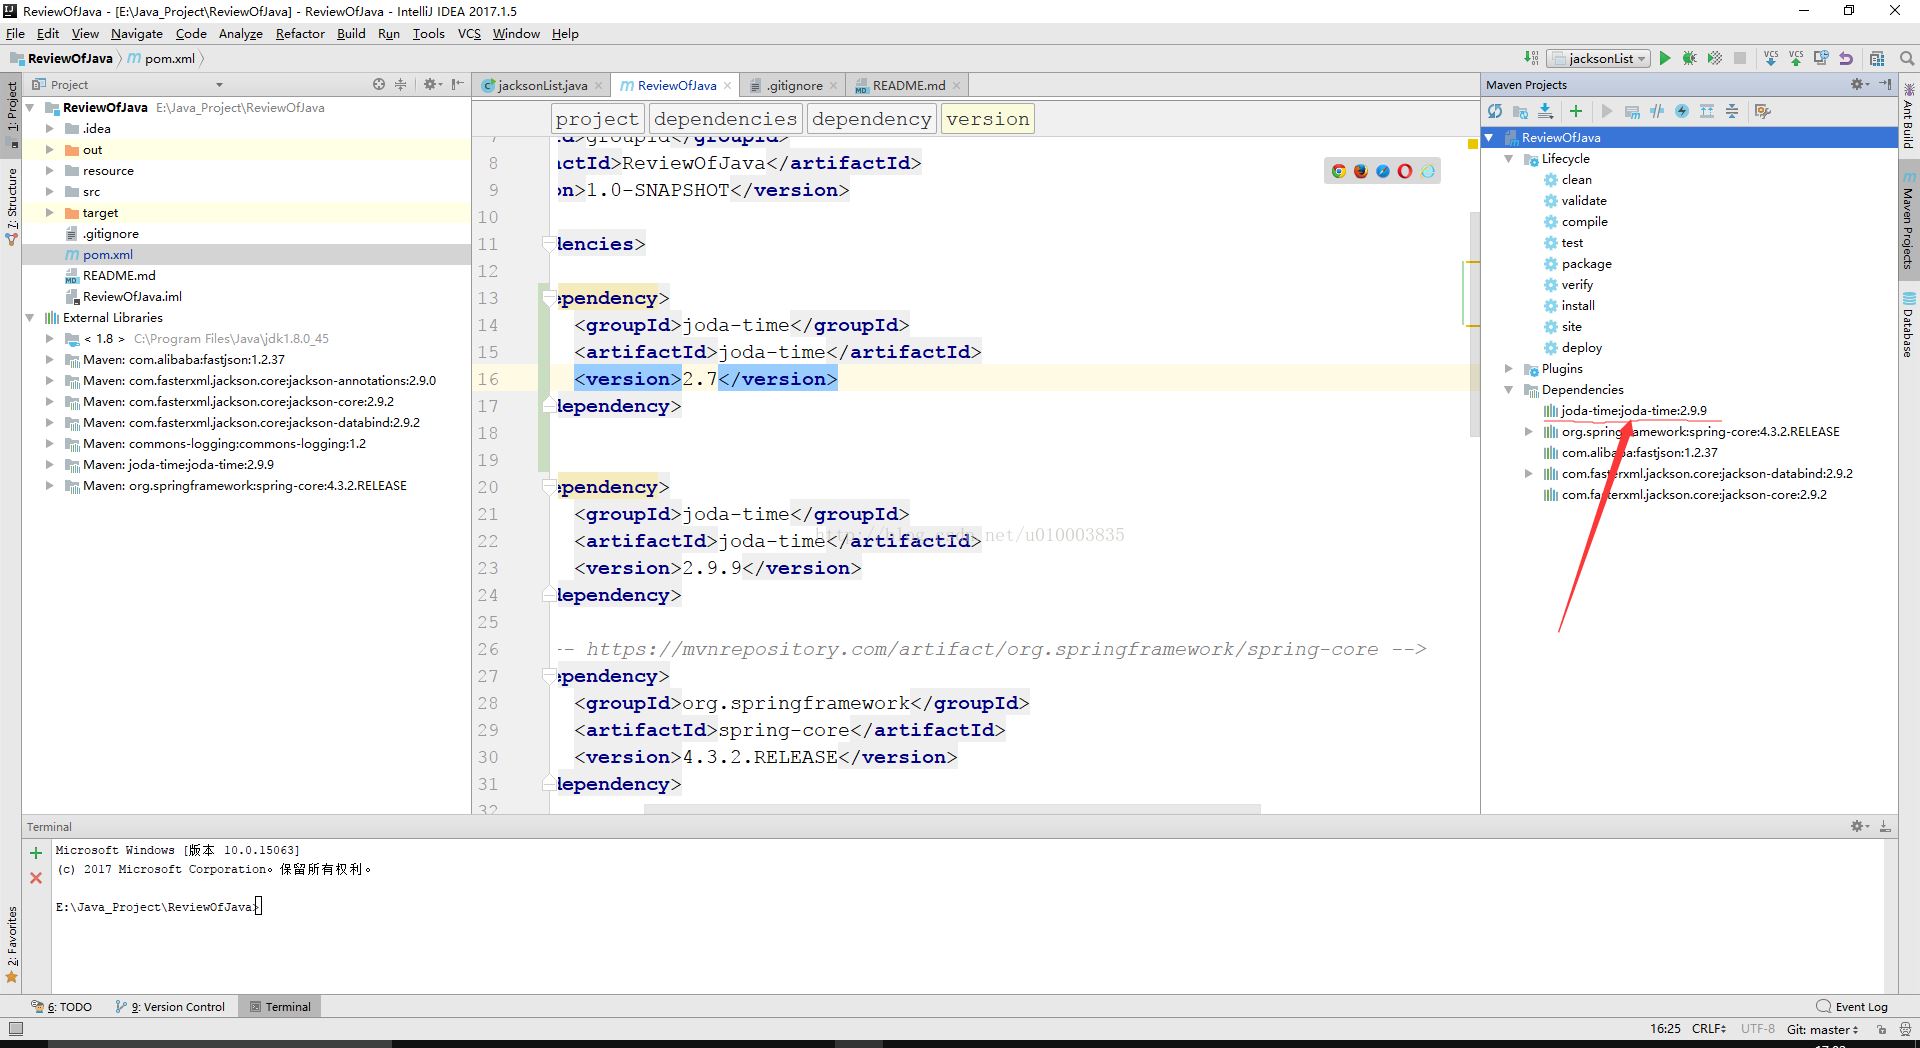
Task: Click the Debug bug icon
Action: pyautogui.click(x=1689, y=59)
